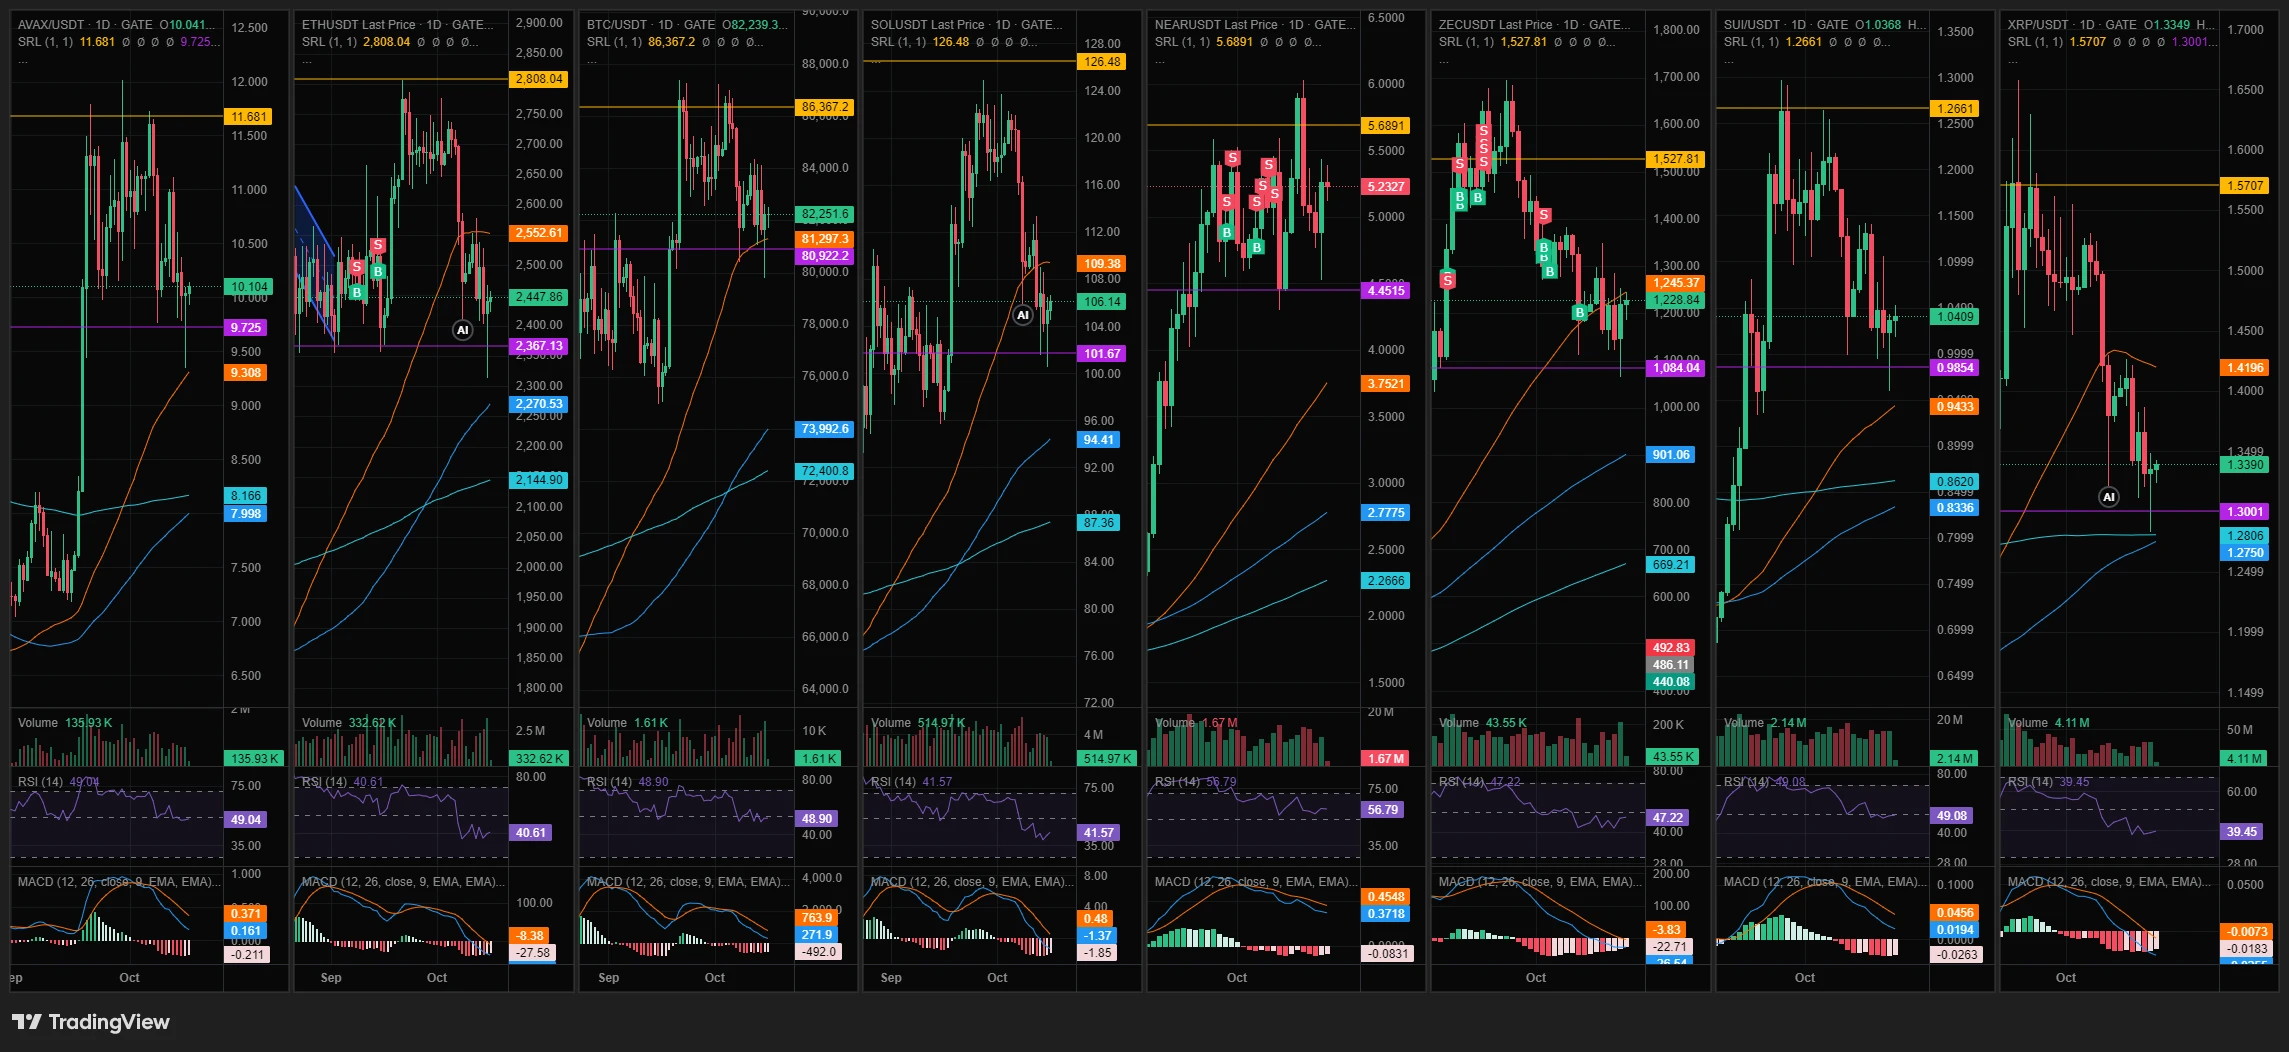Select the AVAX/USDT symbol title
The height and width of the screenshot is (1052, 2289).
coord(51,25)
